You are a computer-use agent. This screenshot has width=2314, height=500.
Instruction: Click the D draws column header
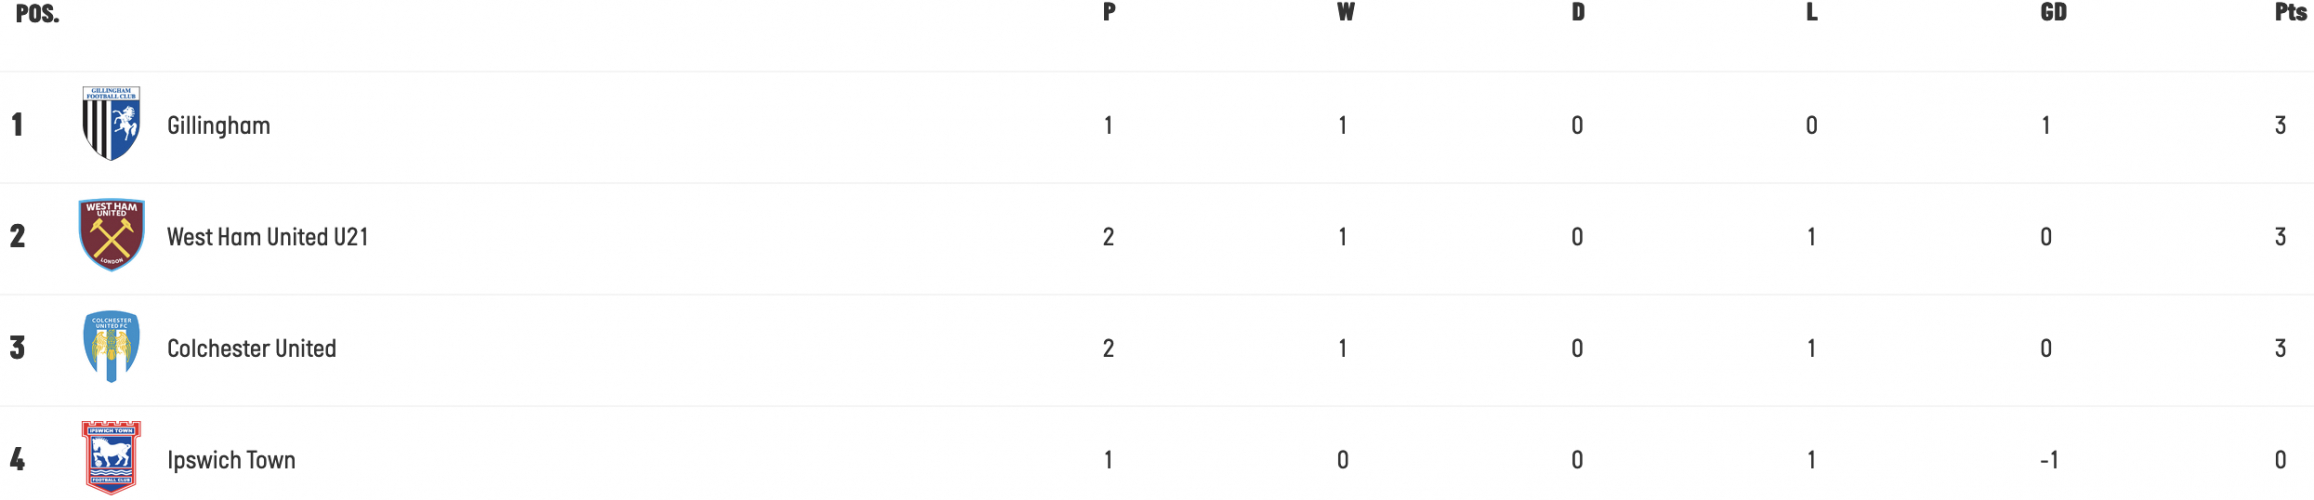[x=1578, y=12]
